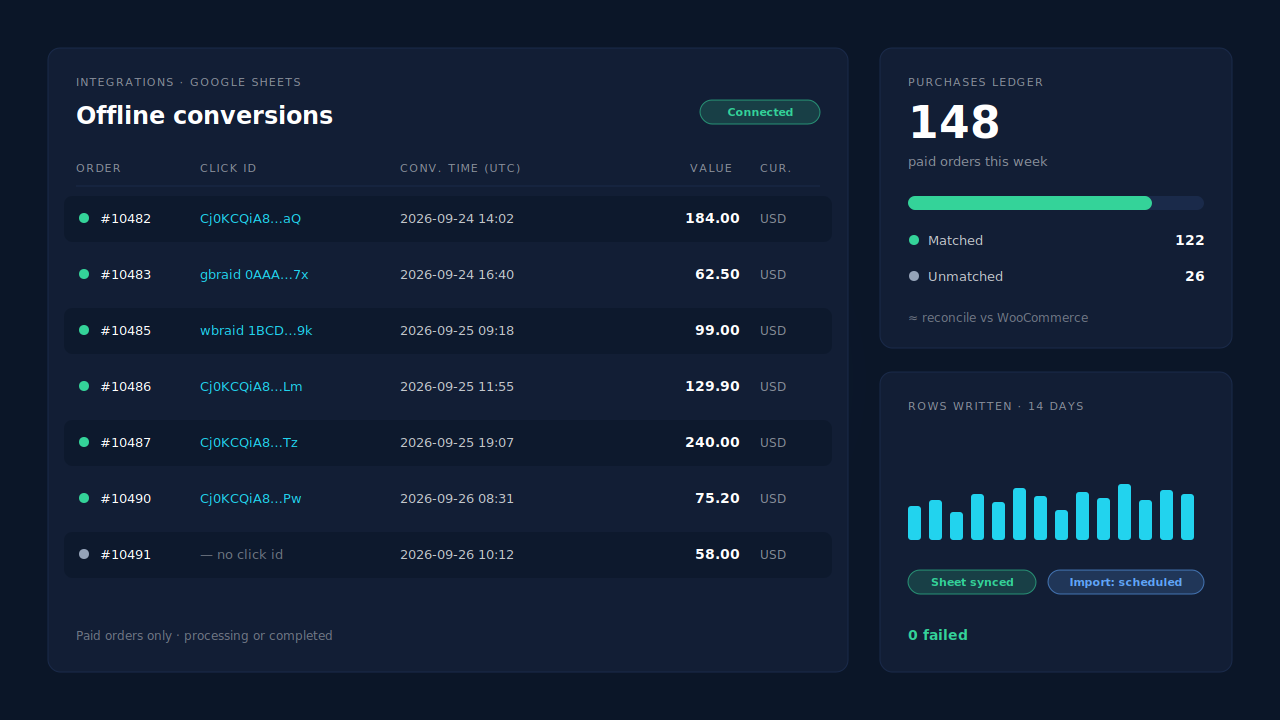Image resolution: width=1280 pixels, height=720 pixels.
Task: Click conversion time 2026-09-24 16:40
Action: coord(457,274)
